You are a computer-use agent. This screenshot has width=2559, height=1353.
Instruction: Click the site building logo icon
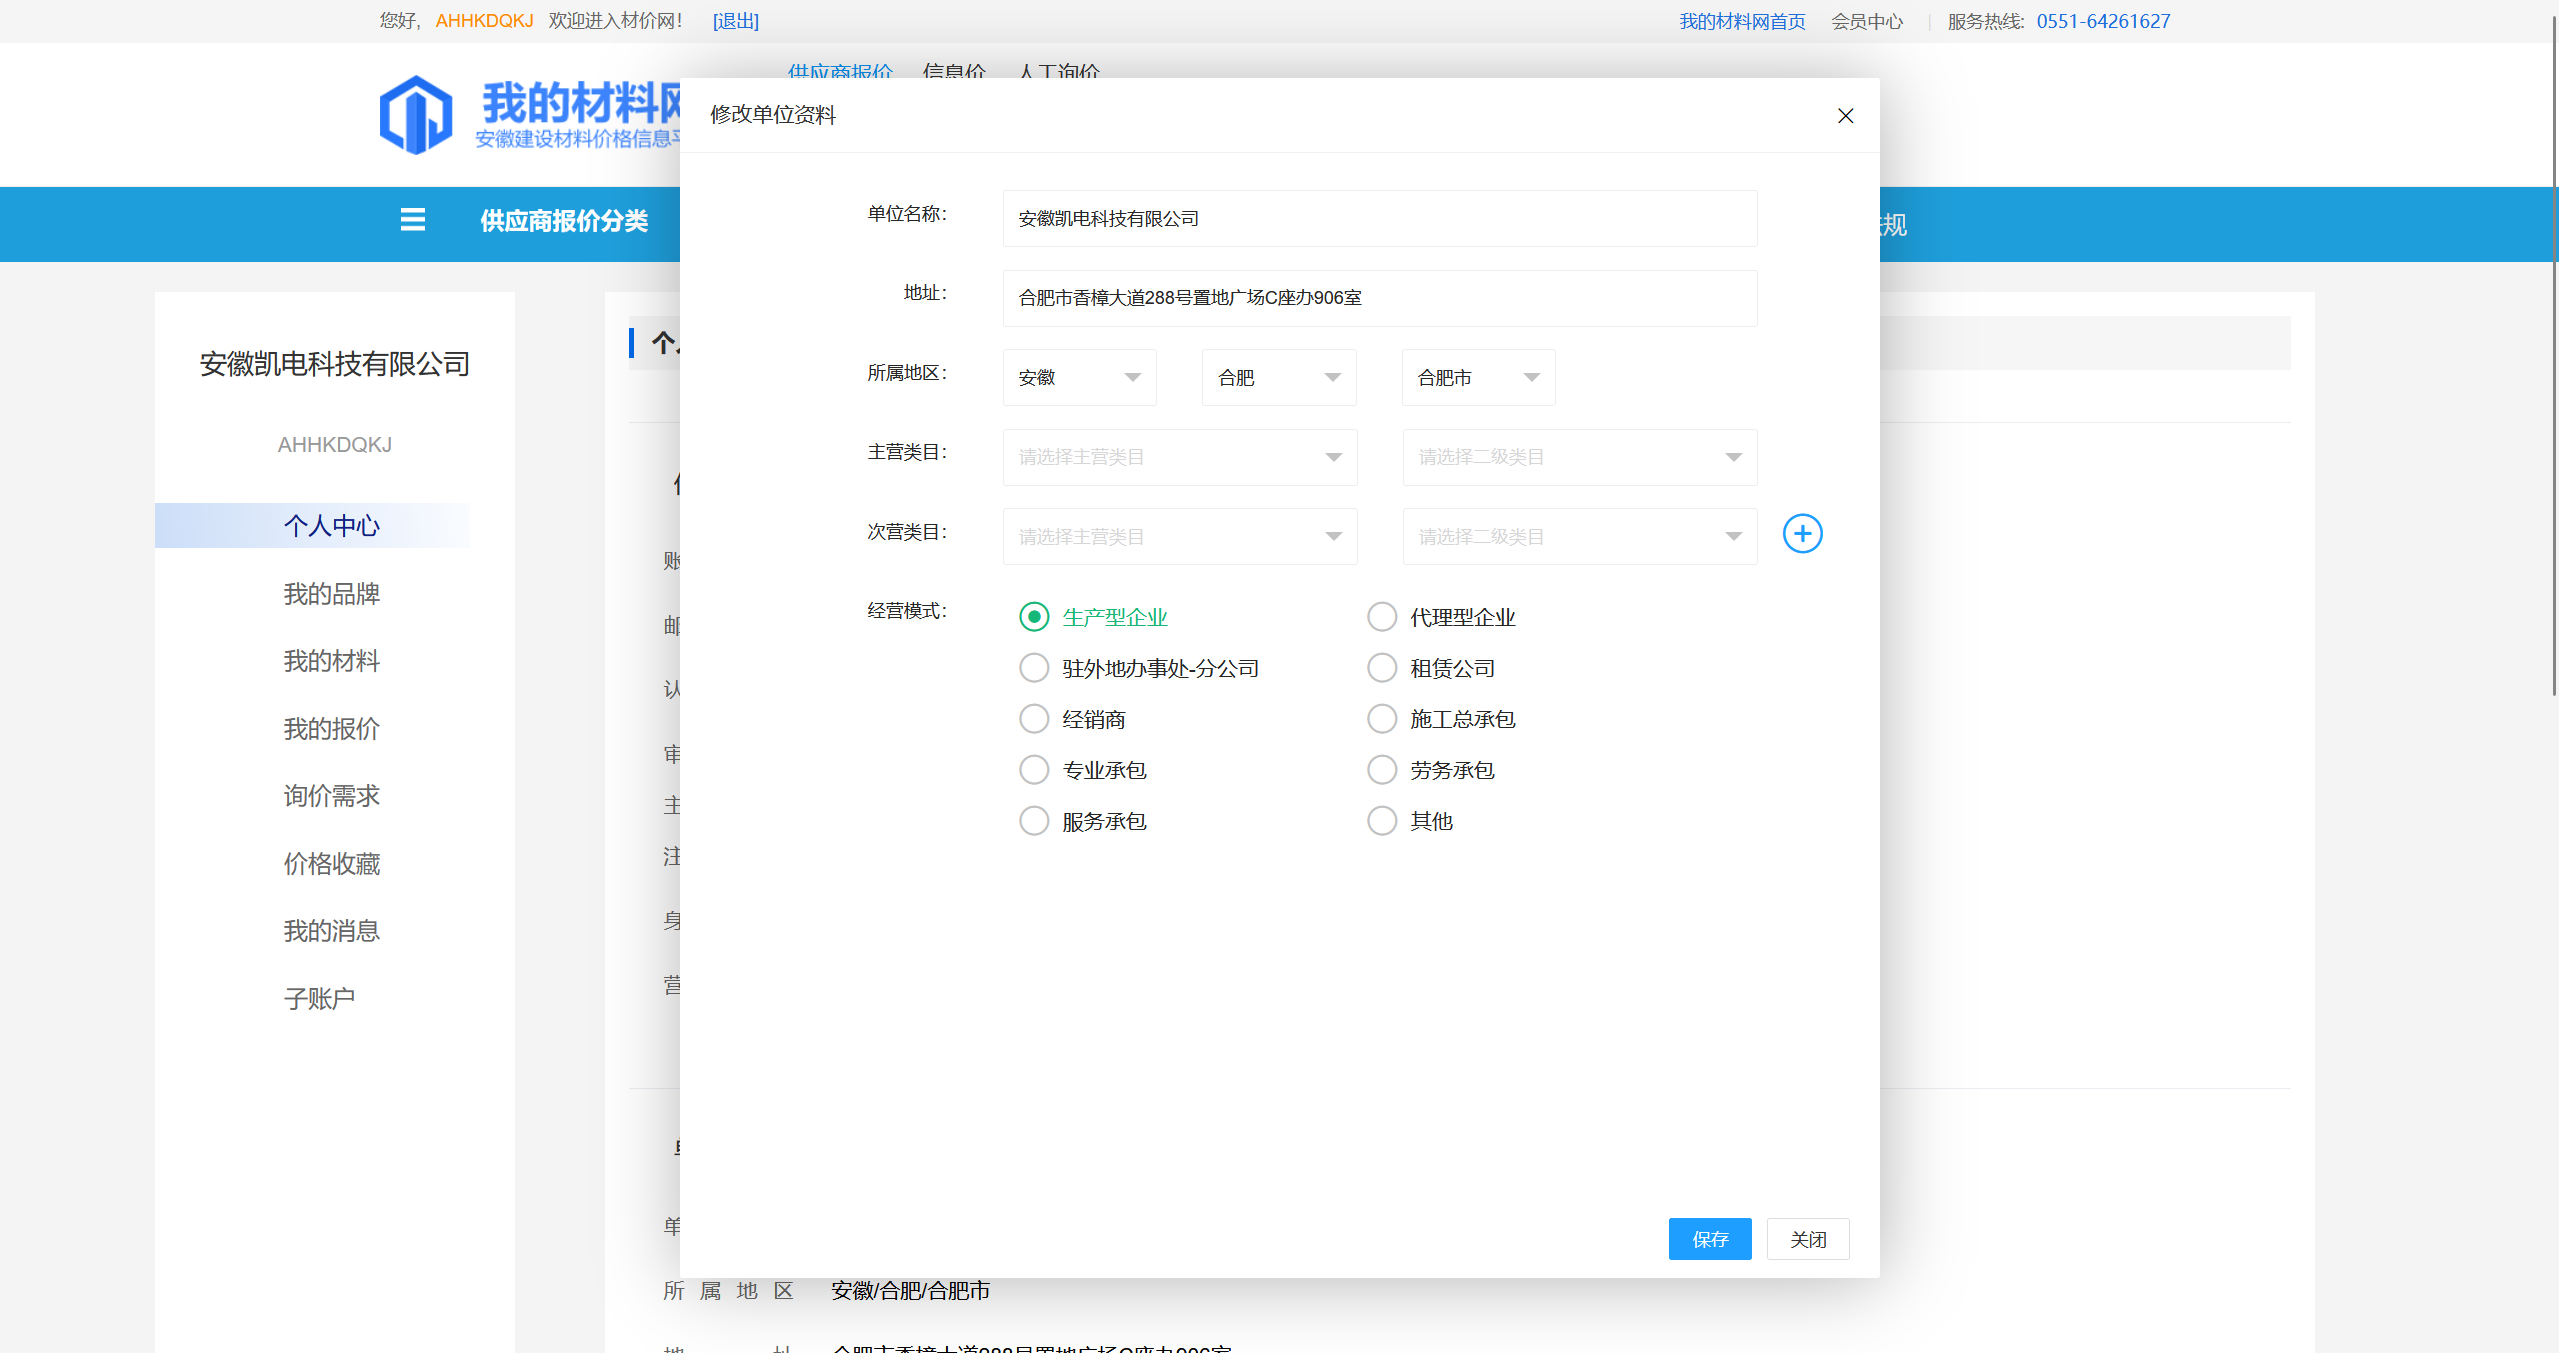coord(416,114)
